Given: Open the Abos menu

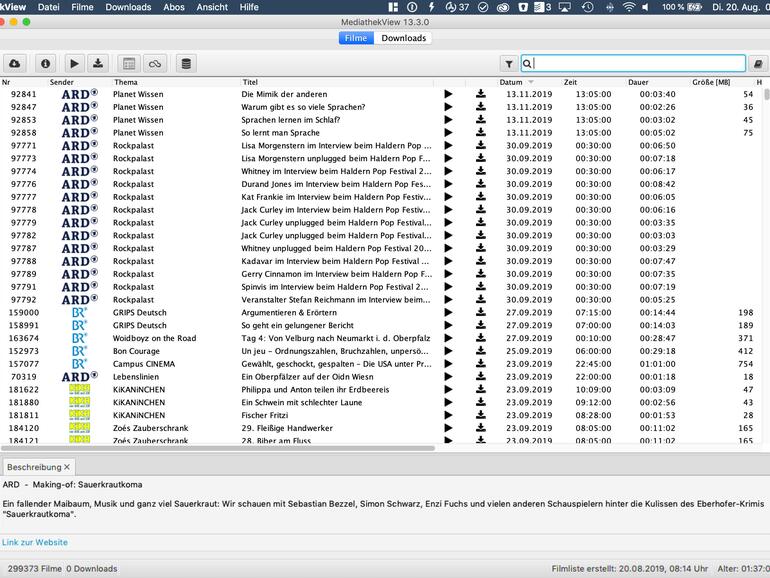Looking at the screenshot, I should click(174, 7).
